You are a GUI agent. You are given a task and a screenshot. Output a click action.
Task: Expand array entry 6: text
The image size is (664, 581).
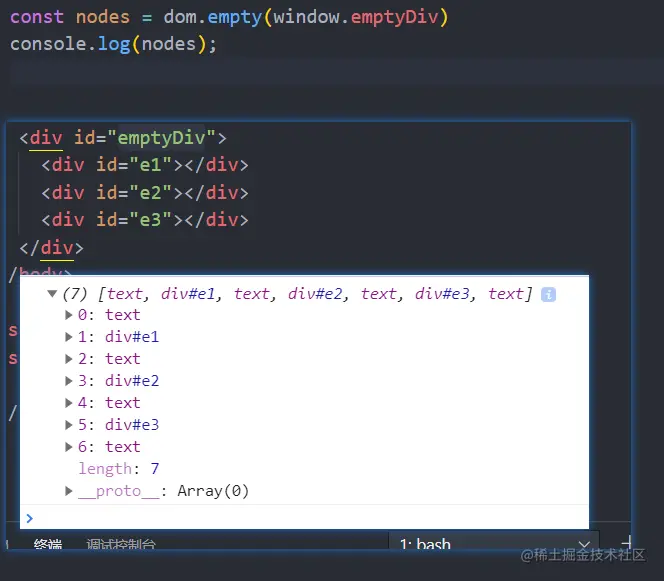(x=68, y=447)
